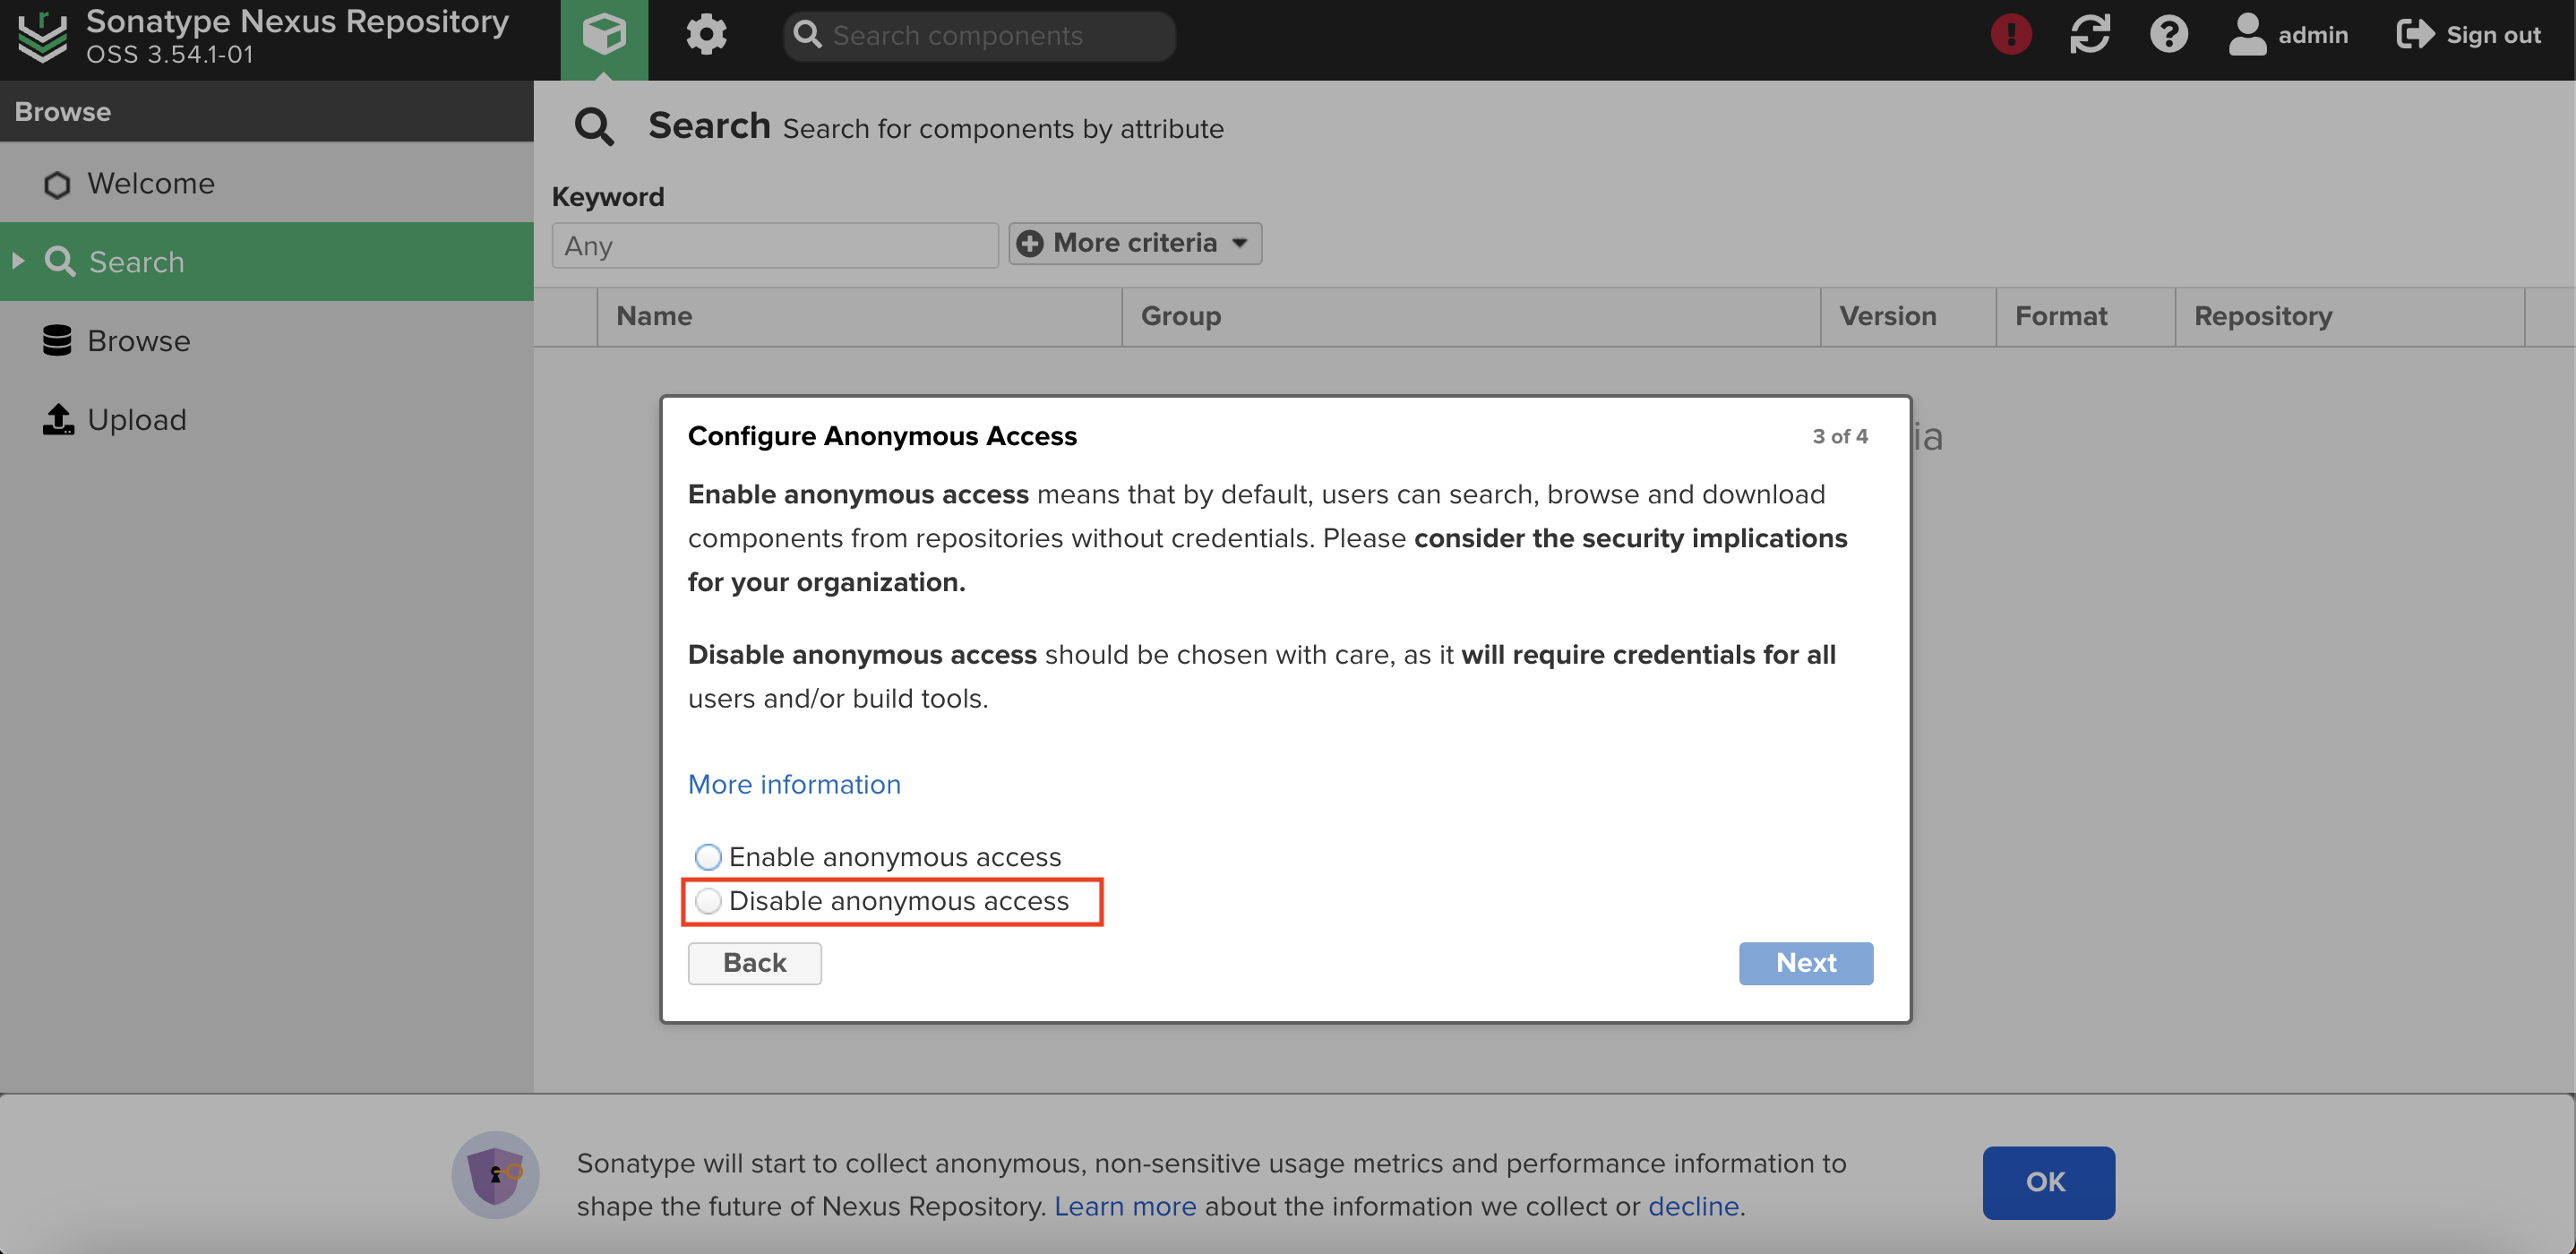Open the help question mark icon
Viewport: 2576px width, 1254px height.
[x=2169, y=35]
